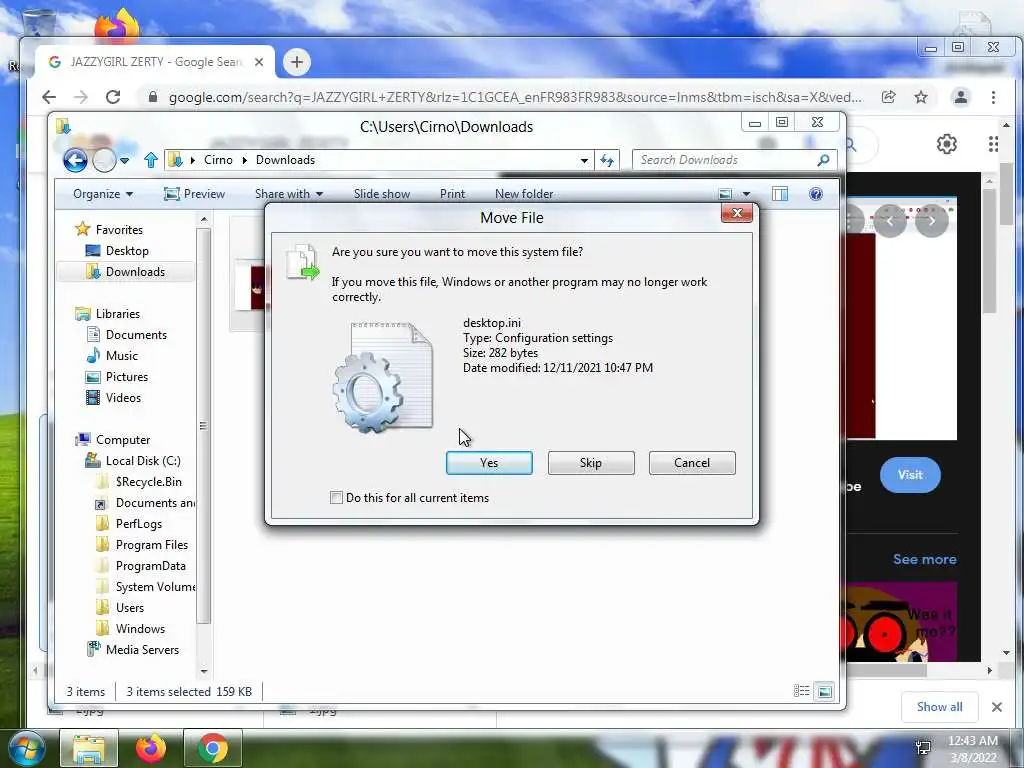Open Chrome from the taskbar

click(213, 748)
